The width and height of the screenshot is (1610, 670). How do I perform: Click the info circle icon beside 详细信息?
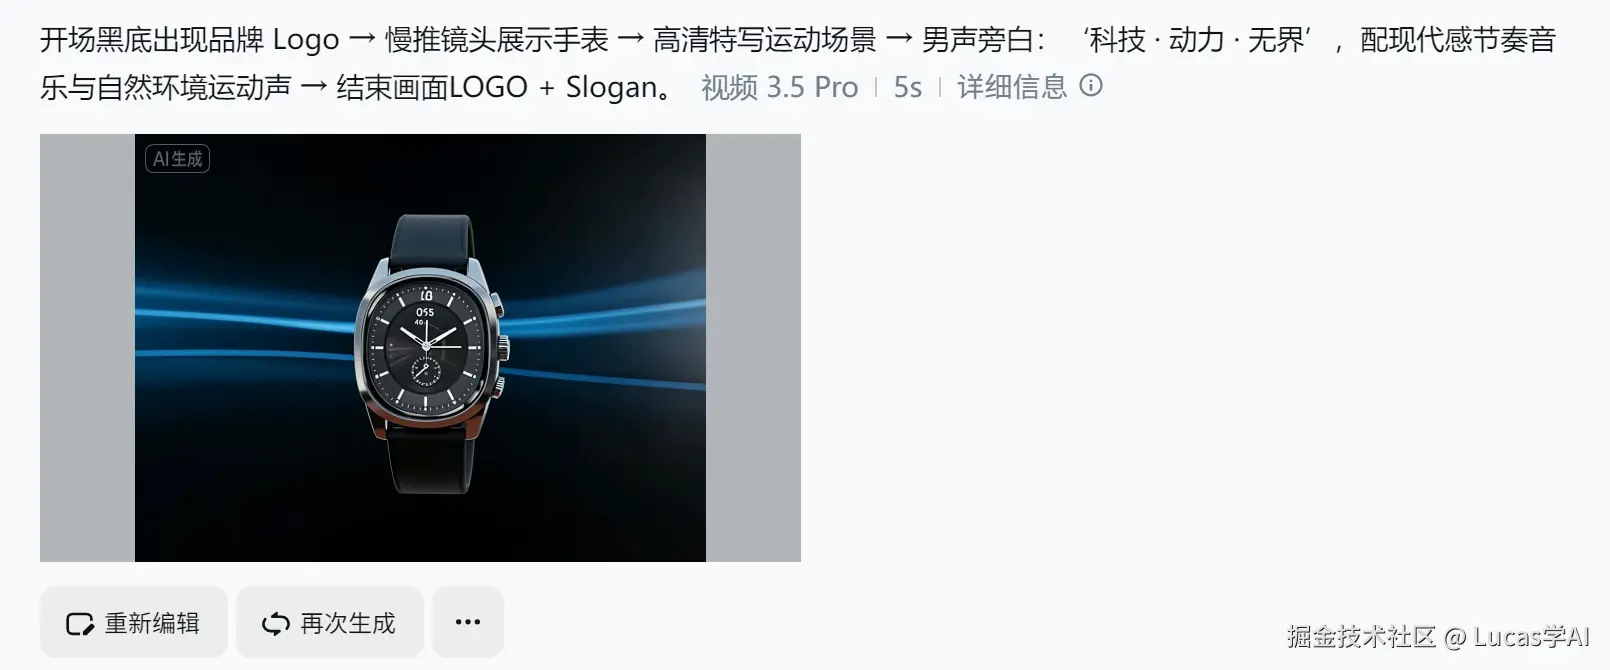pos(1091,86)
